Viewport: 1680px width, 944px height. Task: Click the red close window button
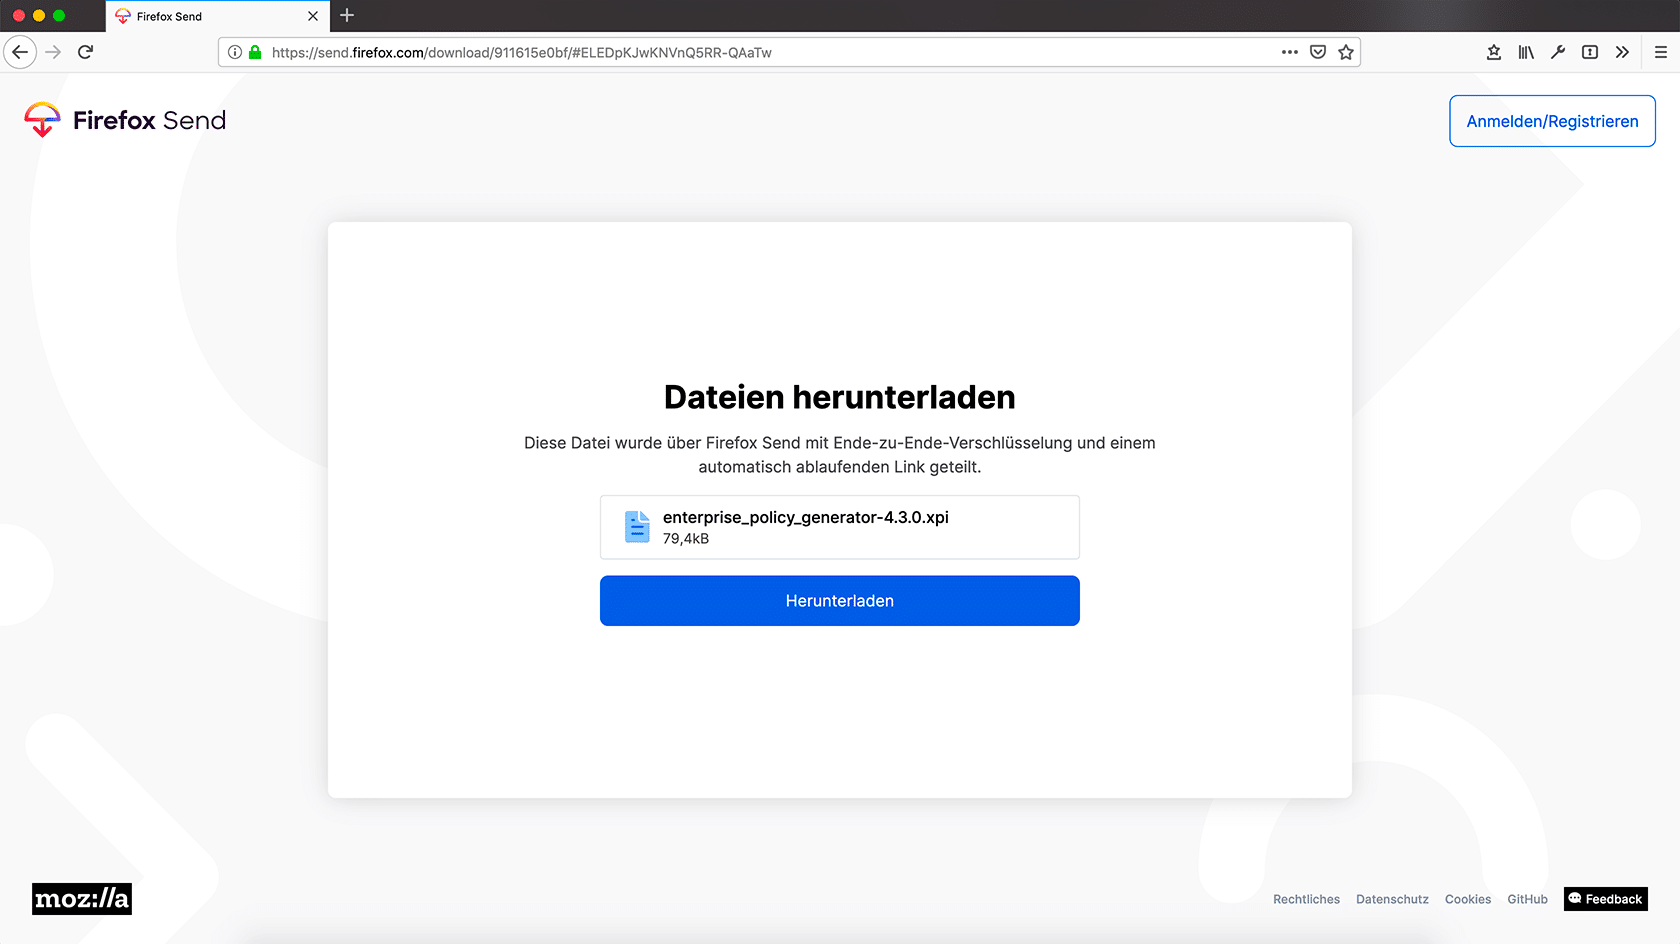tap(18, 16)
